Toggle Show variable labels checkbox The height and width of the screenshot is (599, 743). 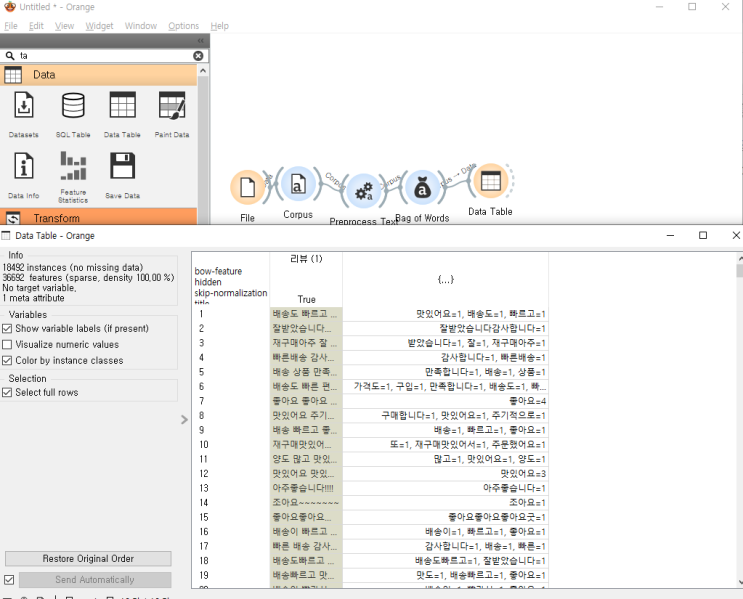click(7, 328)
